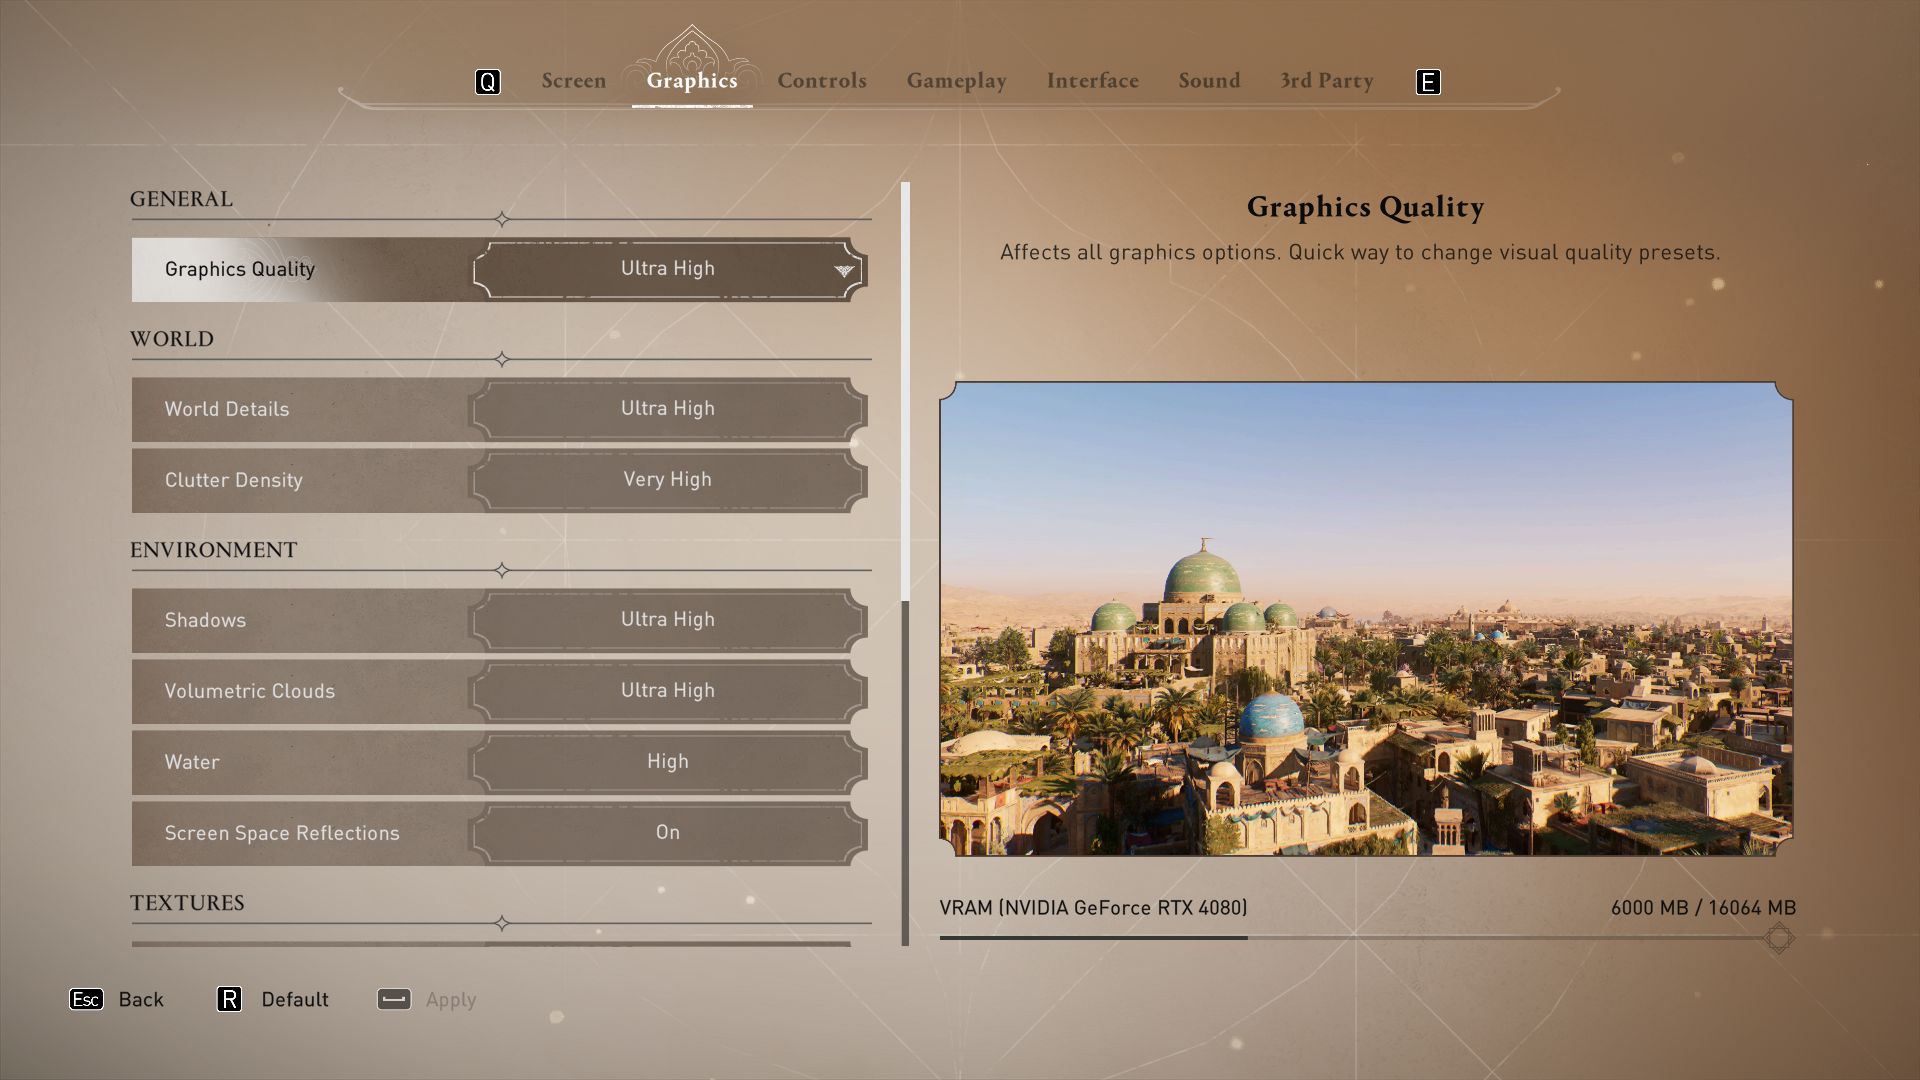Click the E next-tab key icon

(1428, 82)
